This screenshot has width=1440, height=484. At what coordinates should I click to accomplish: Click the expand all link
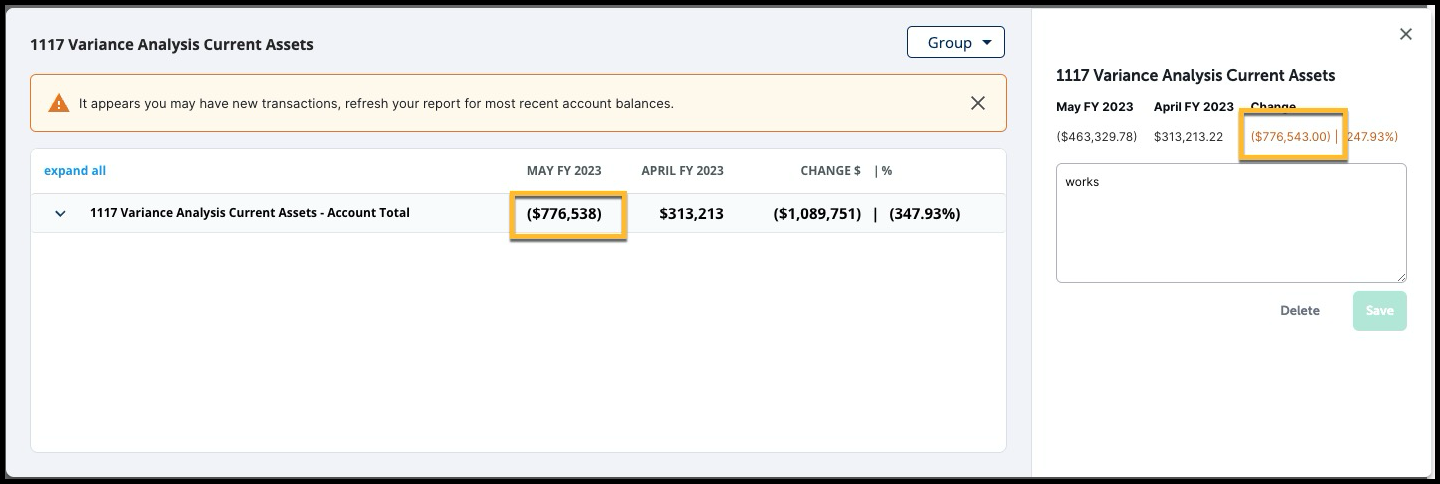[x=75, y=171]
